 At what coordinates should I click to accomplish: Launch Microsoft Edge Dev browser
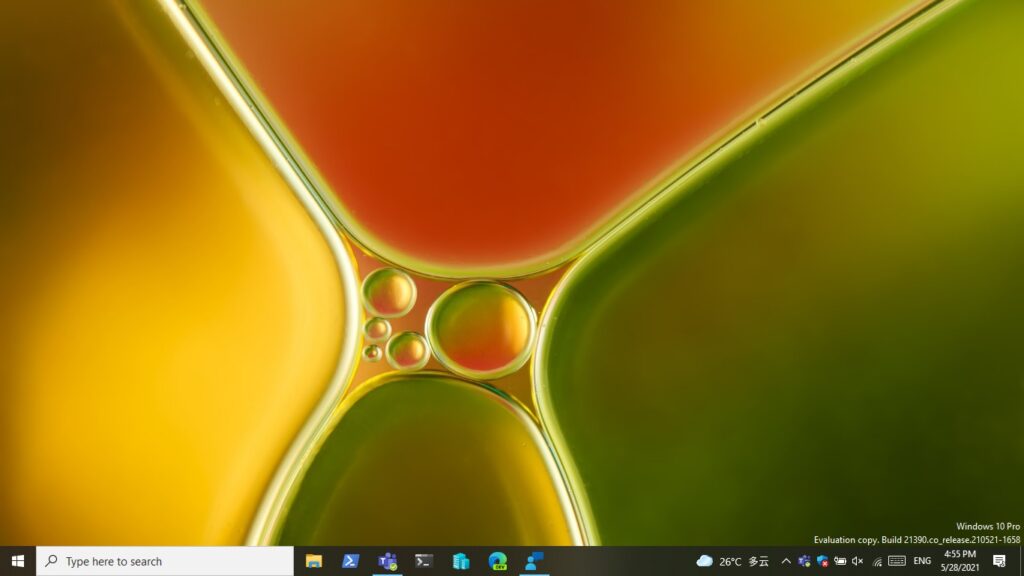(x=497, y=561)
